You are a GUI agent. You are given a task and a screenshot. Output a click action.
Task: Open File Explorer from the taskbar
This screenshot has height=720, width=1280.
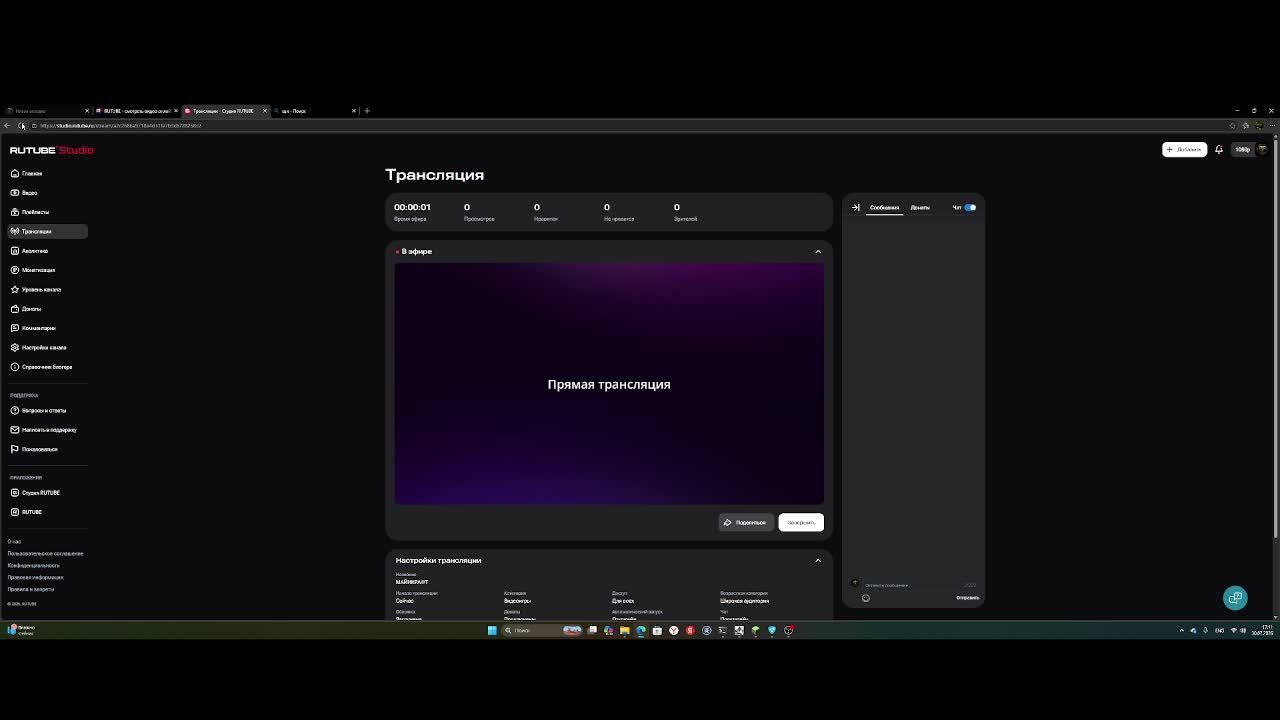tap(625, 630)
